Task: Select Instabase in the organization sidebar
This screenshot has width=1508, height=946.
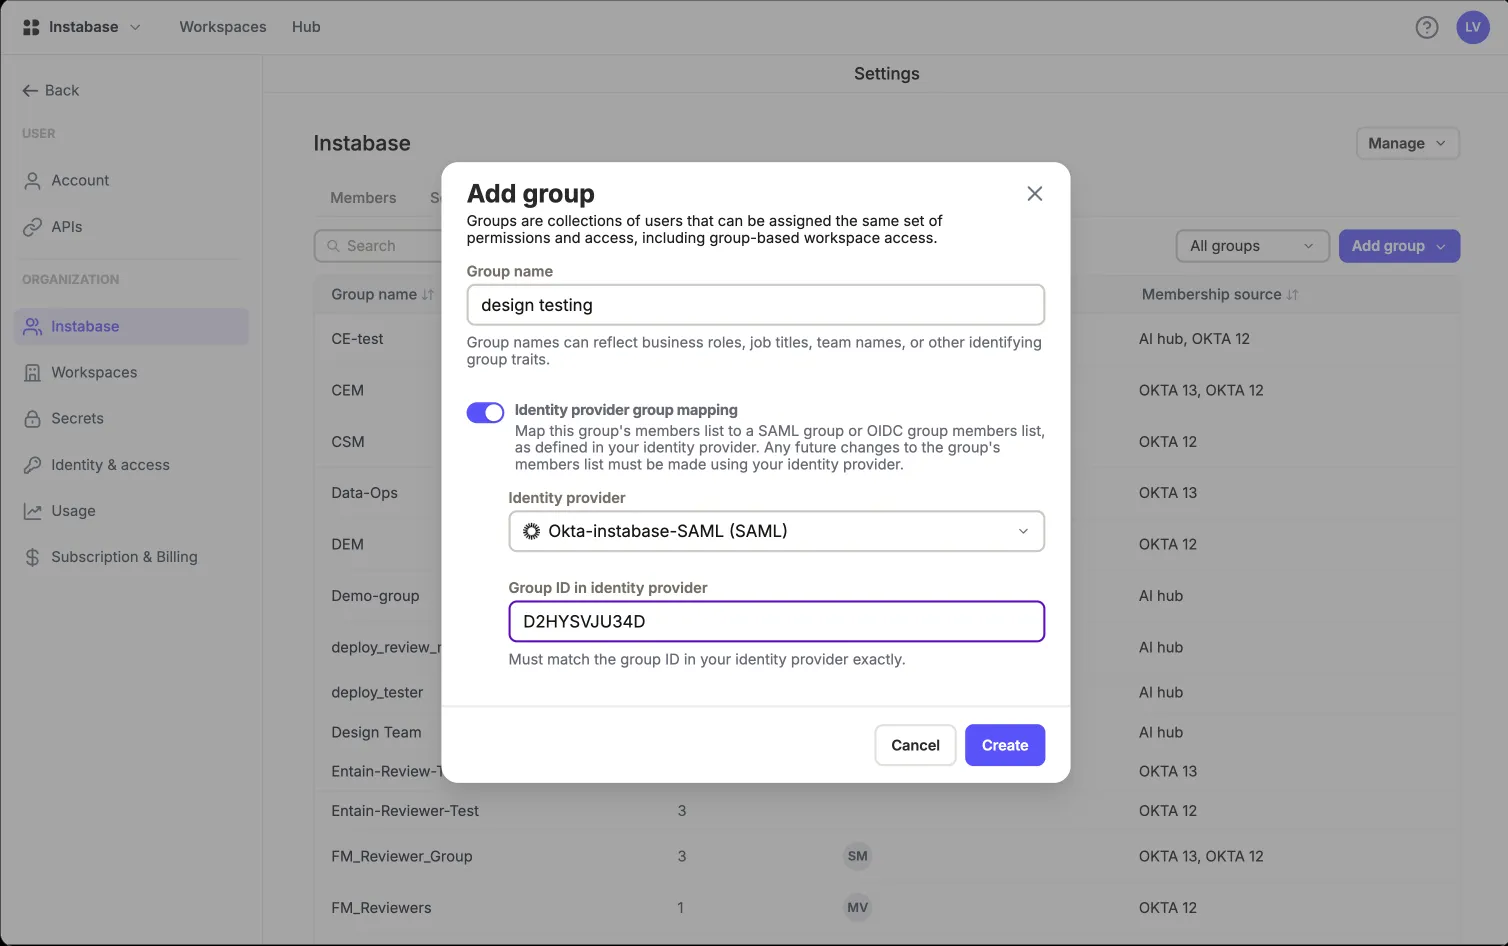Action: click(x=132, y=327)
